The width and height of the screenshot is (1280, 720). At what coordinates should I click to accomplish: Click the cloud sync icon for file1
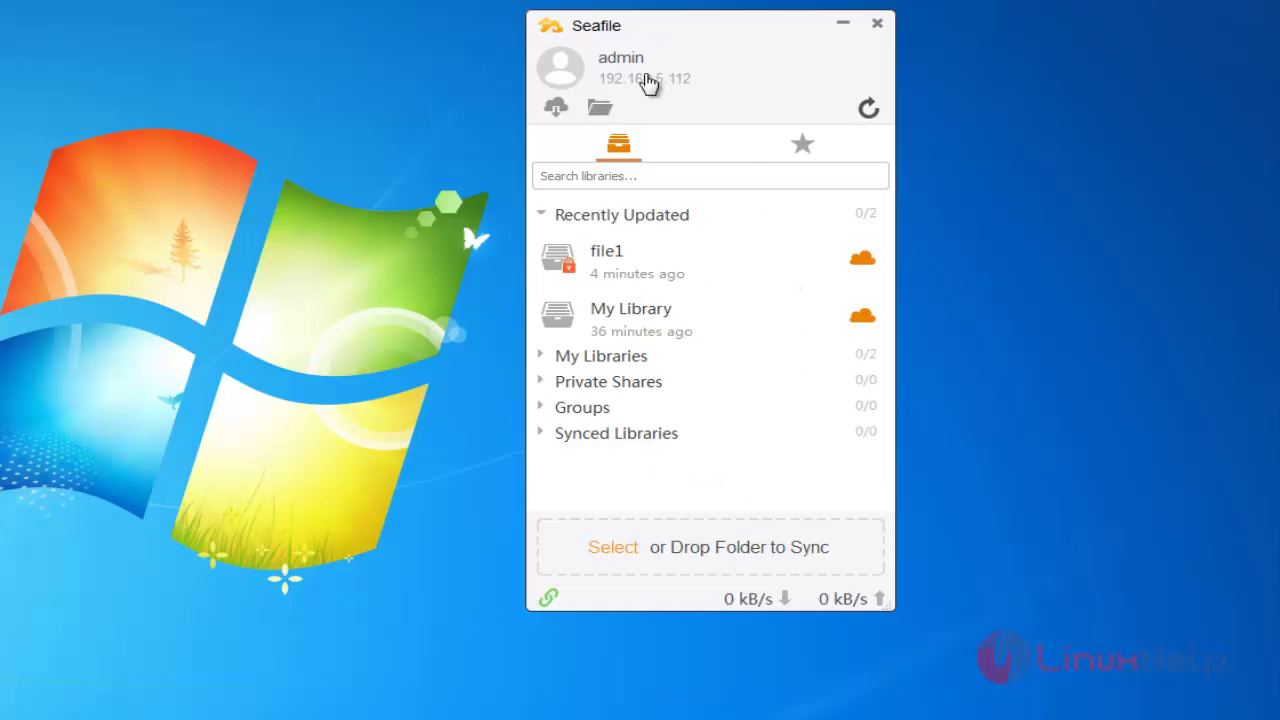point(862,258)
